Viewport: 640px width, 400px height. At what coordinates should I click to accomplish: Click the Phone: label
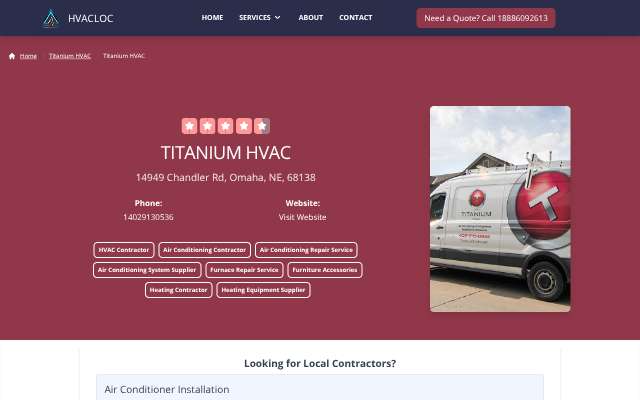148,203
